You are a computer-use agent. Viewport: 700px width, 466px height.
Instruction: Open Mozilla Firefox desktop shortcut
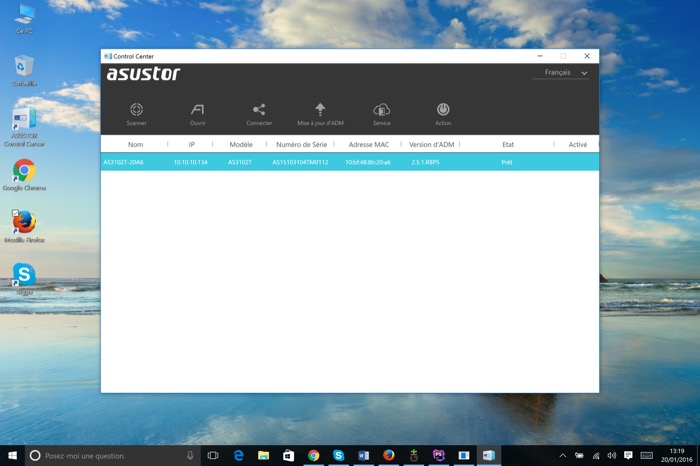pyautogui.click(x=24, y=222)
